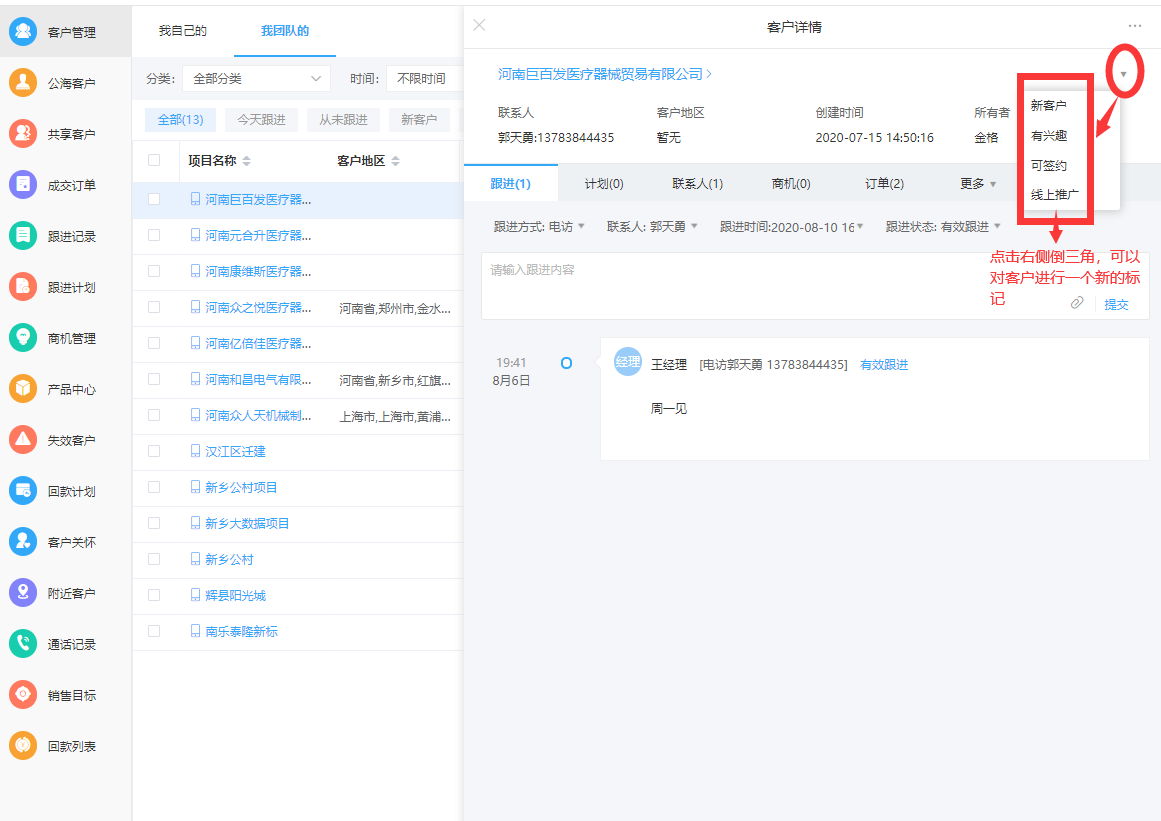Open the 不限时间 time dropdown
1161x821 pixels.
coord(424,78)
